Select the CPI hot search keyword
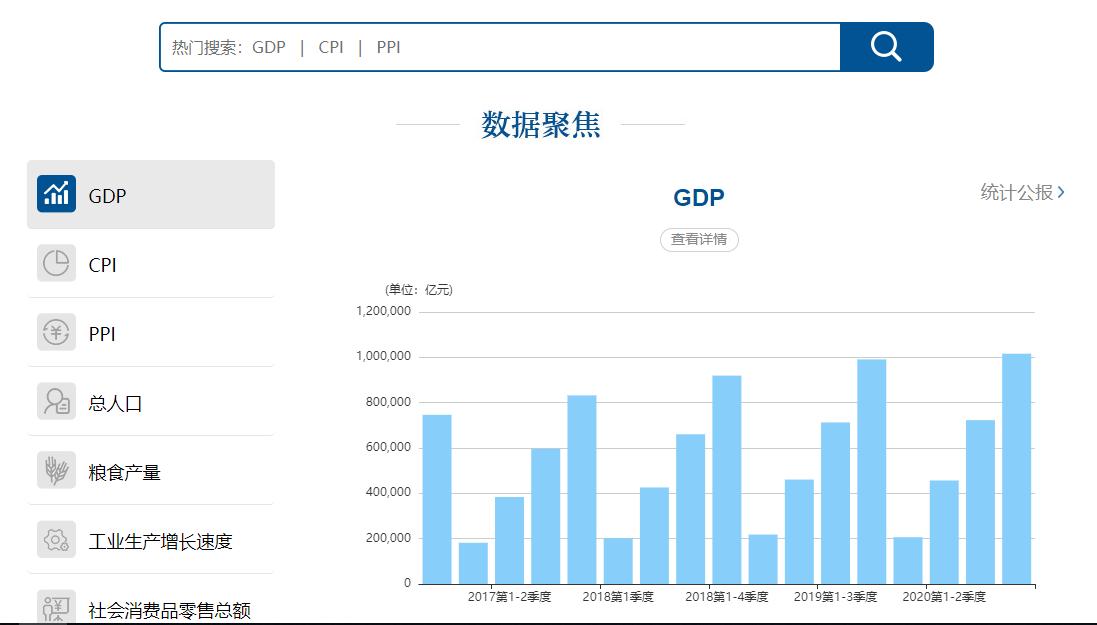1097x625 pixels. click(x=331, y=46)
